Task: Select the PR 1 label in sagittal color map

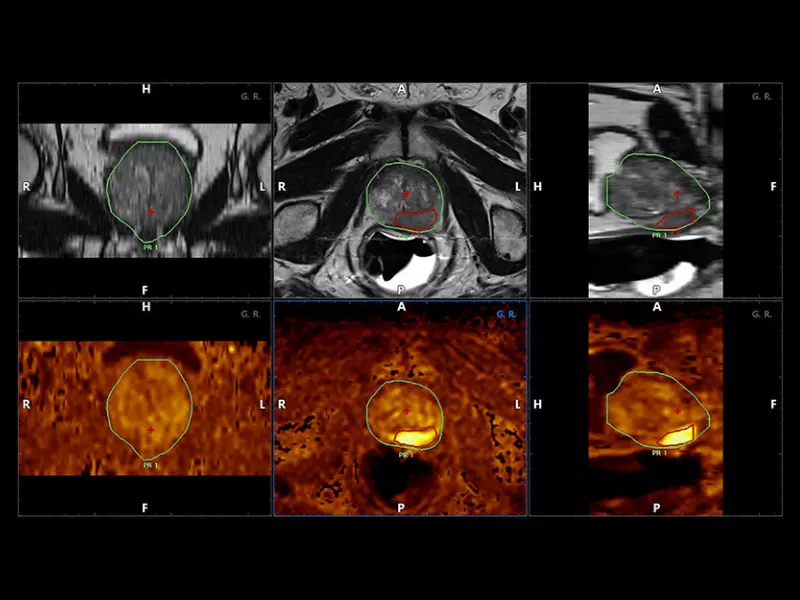Action: click(x=659, y=453)
